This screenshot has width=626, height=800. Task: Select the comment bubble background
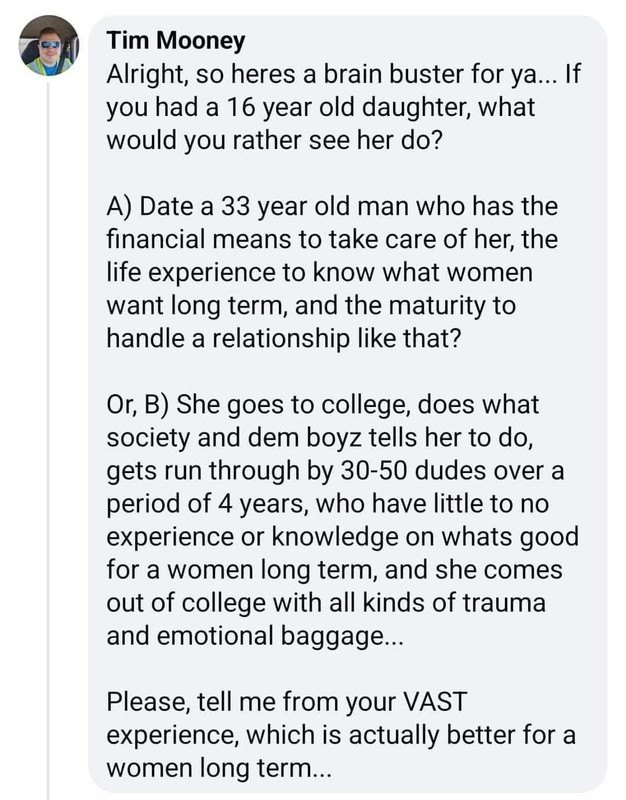[347, 404]
